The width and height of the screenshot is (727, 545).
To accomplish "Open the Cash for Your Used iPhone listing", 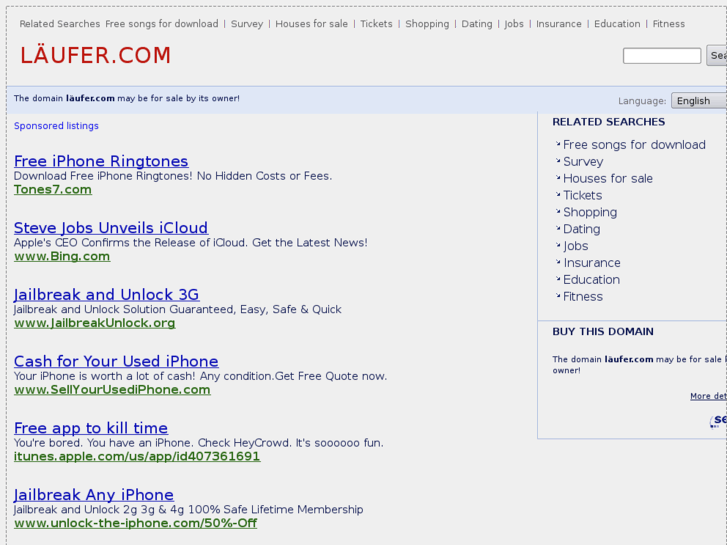I will (x=116, y=361).
